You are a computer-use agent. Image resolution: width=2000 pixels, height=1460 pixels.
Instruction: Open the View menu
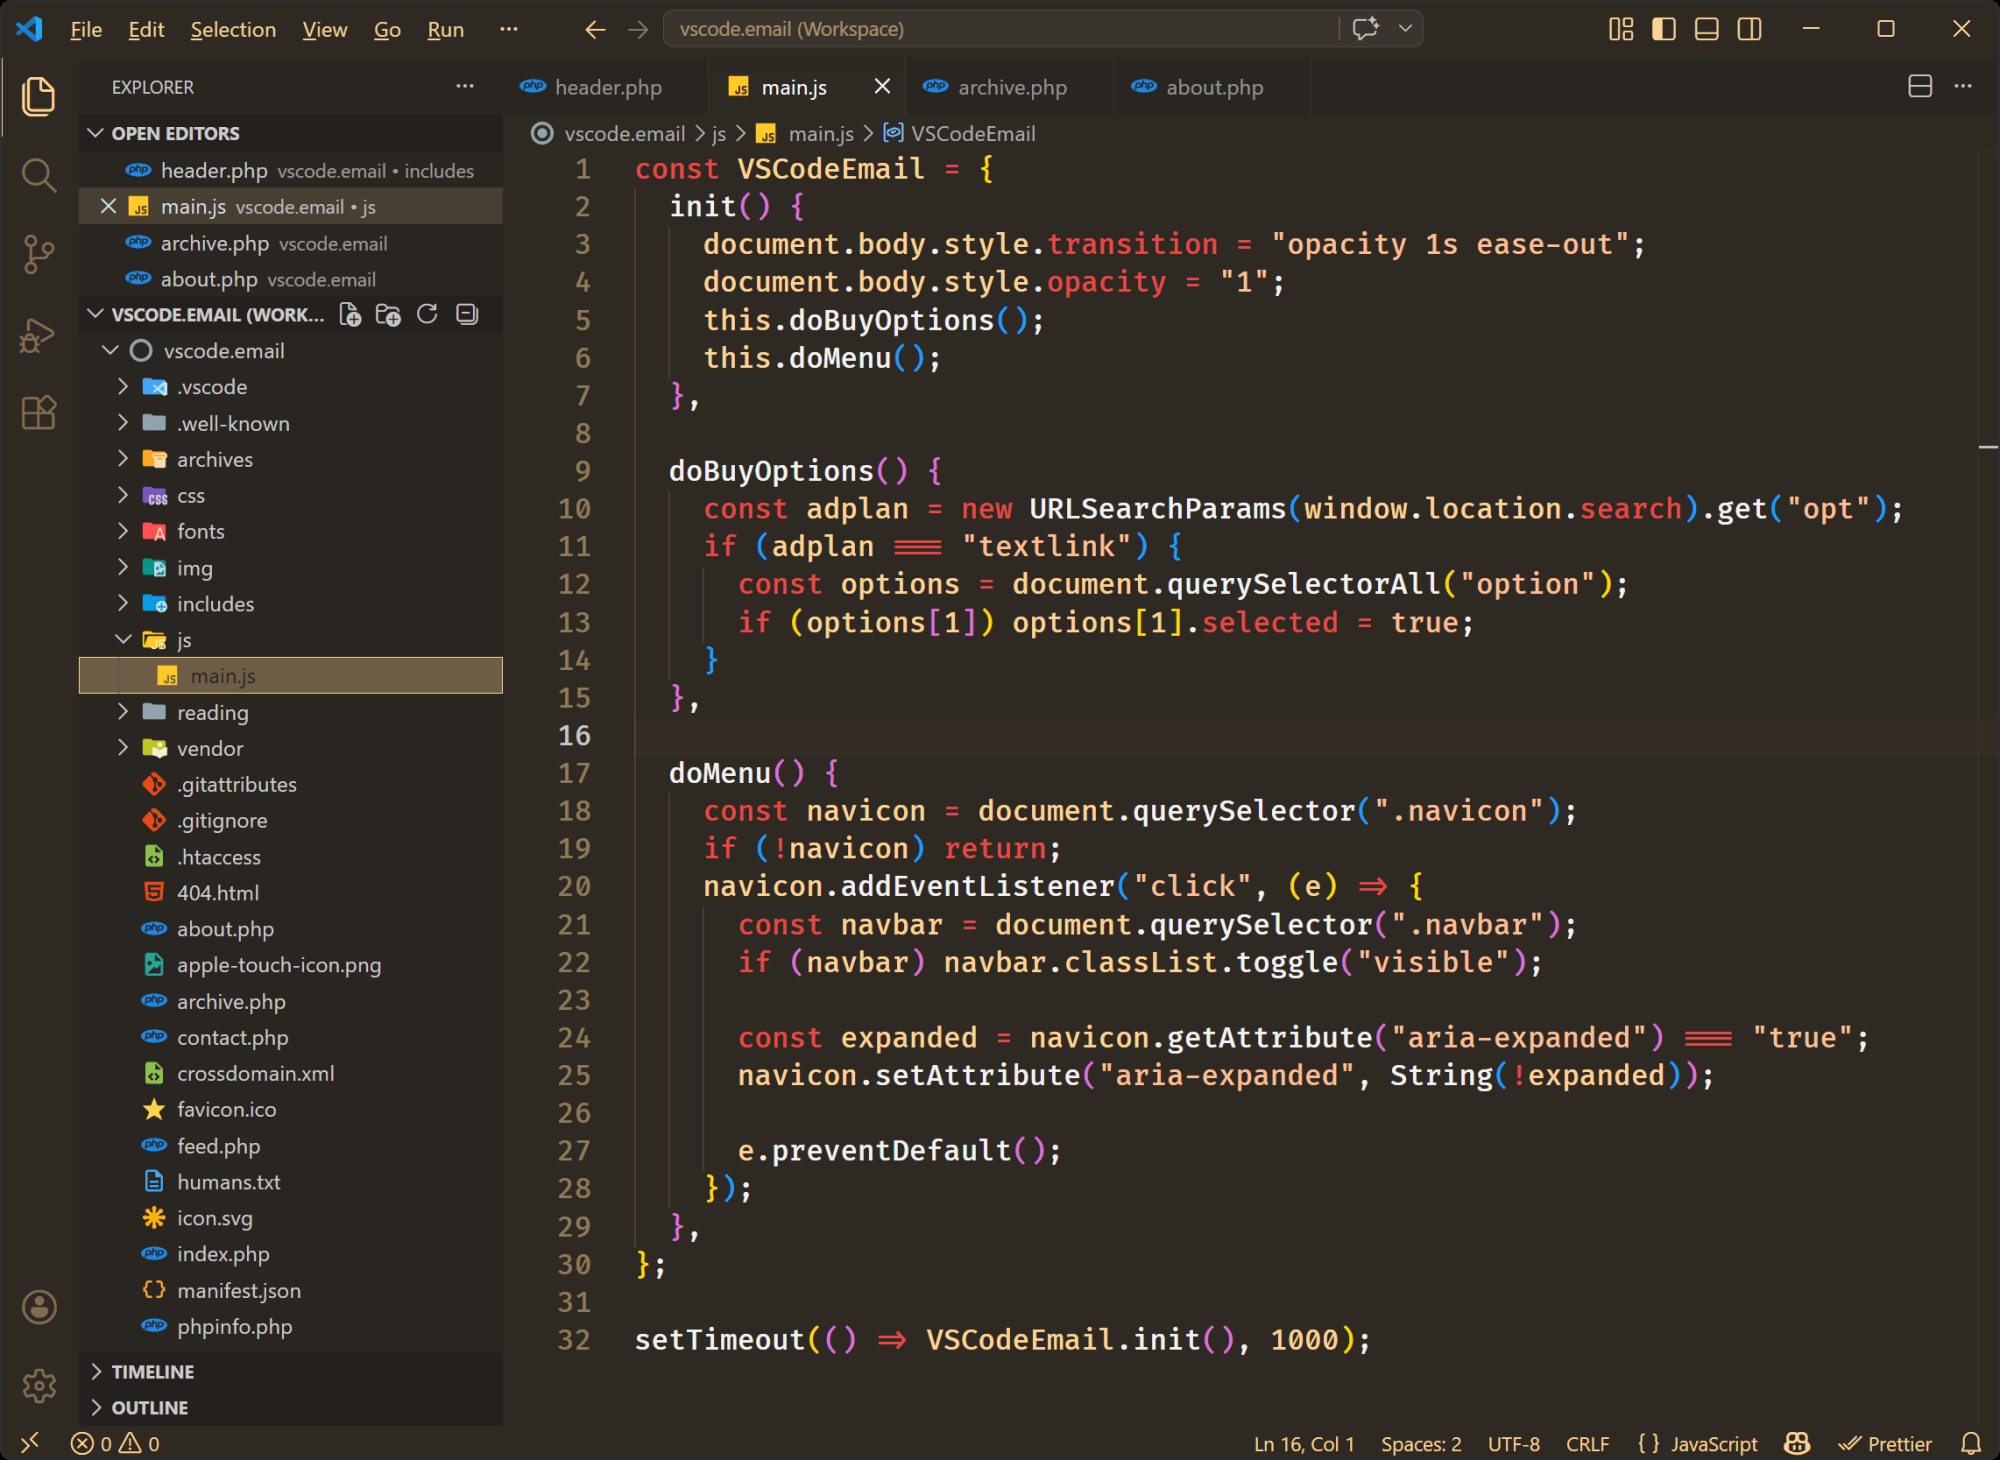325,30
